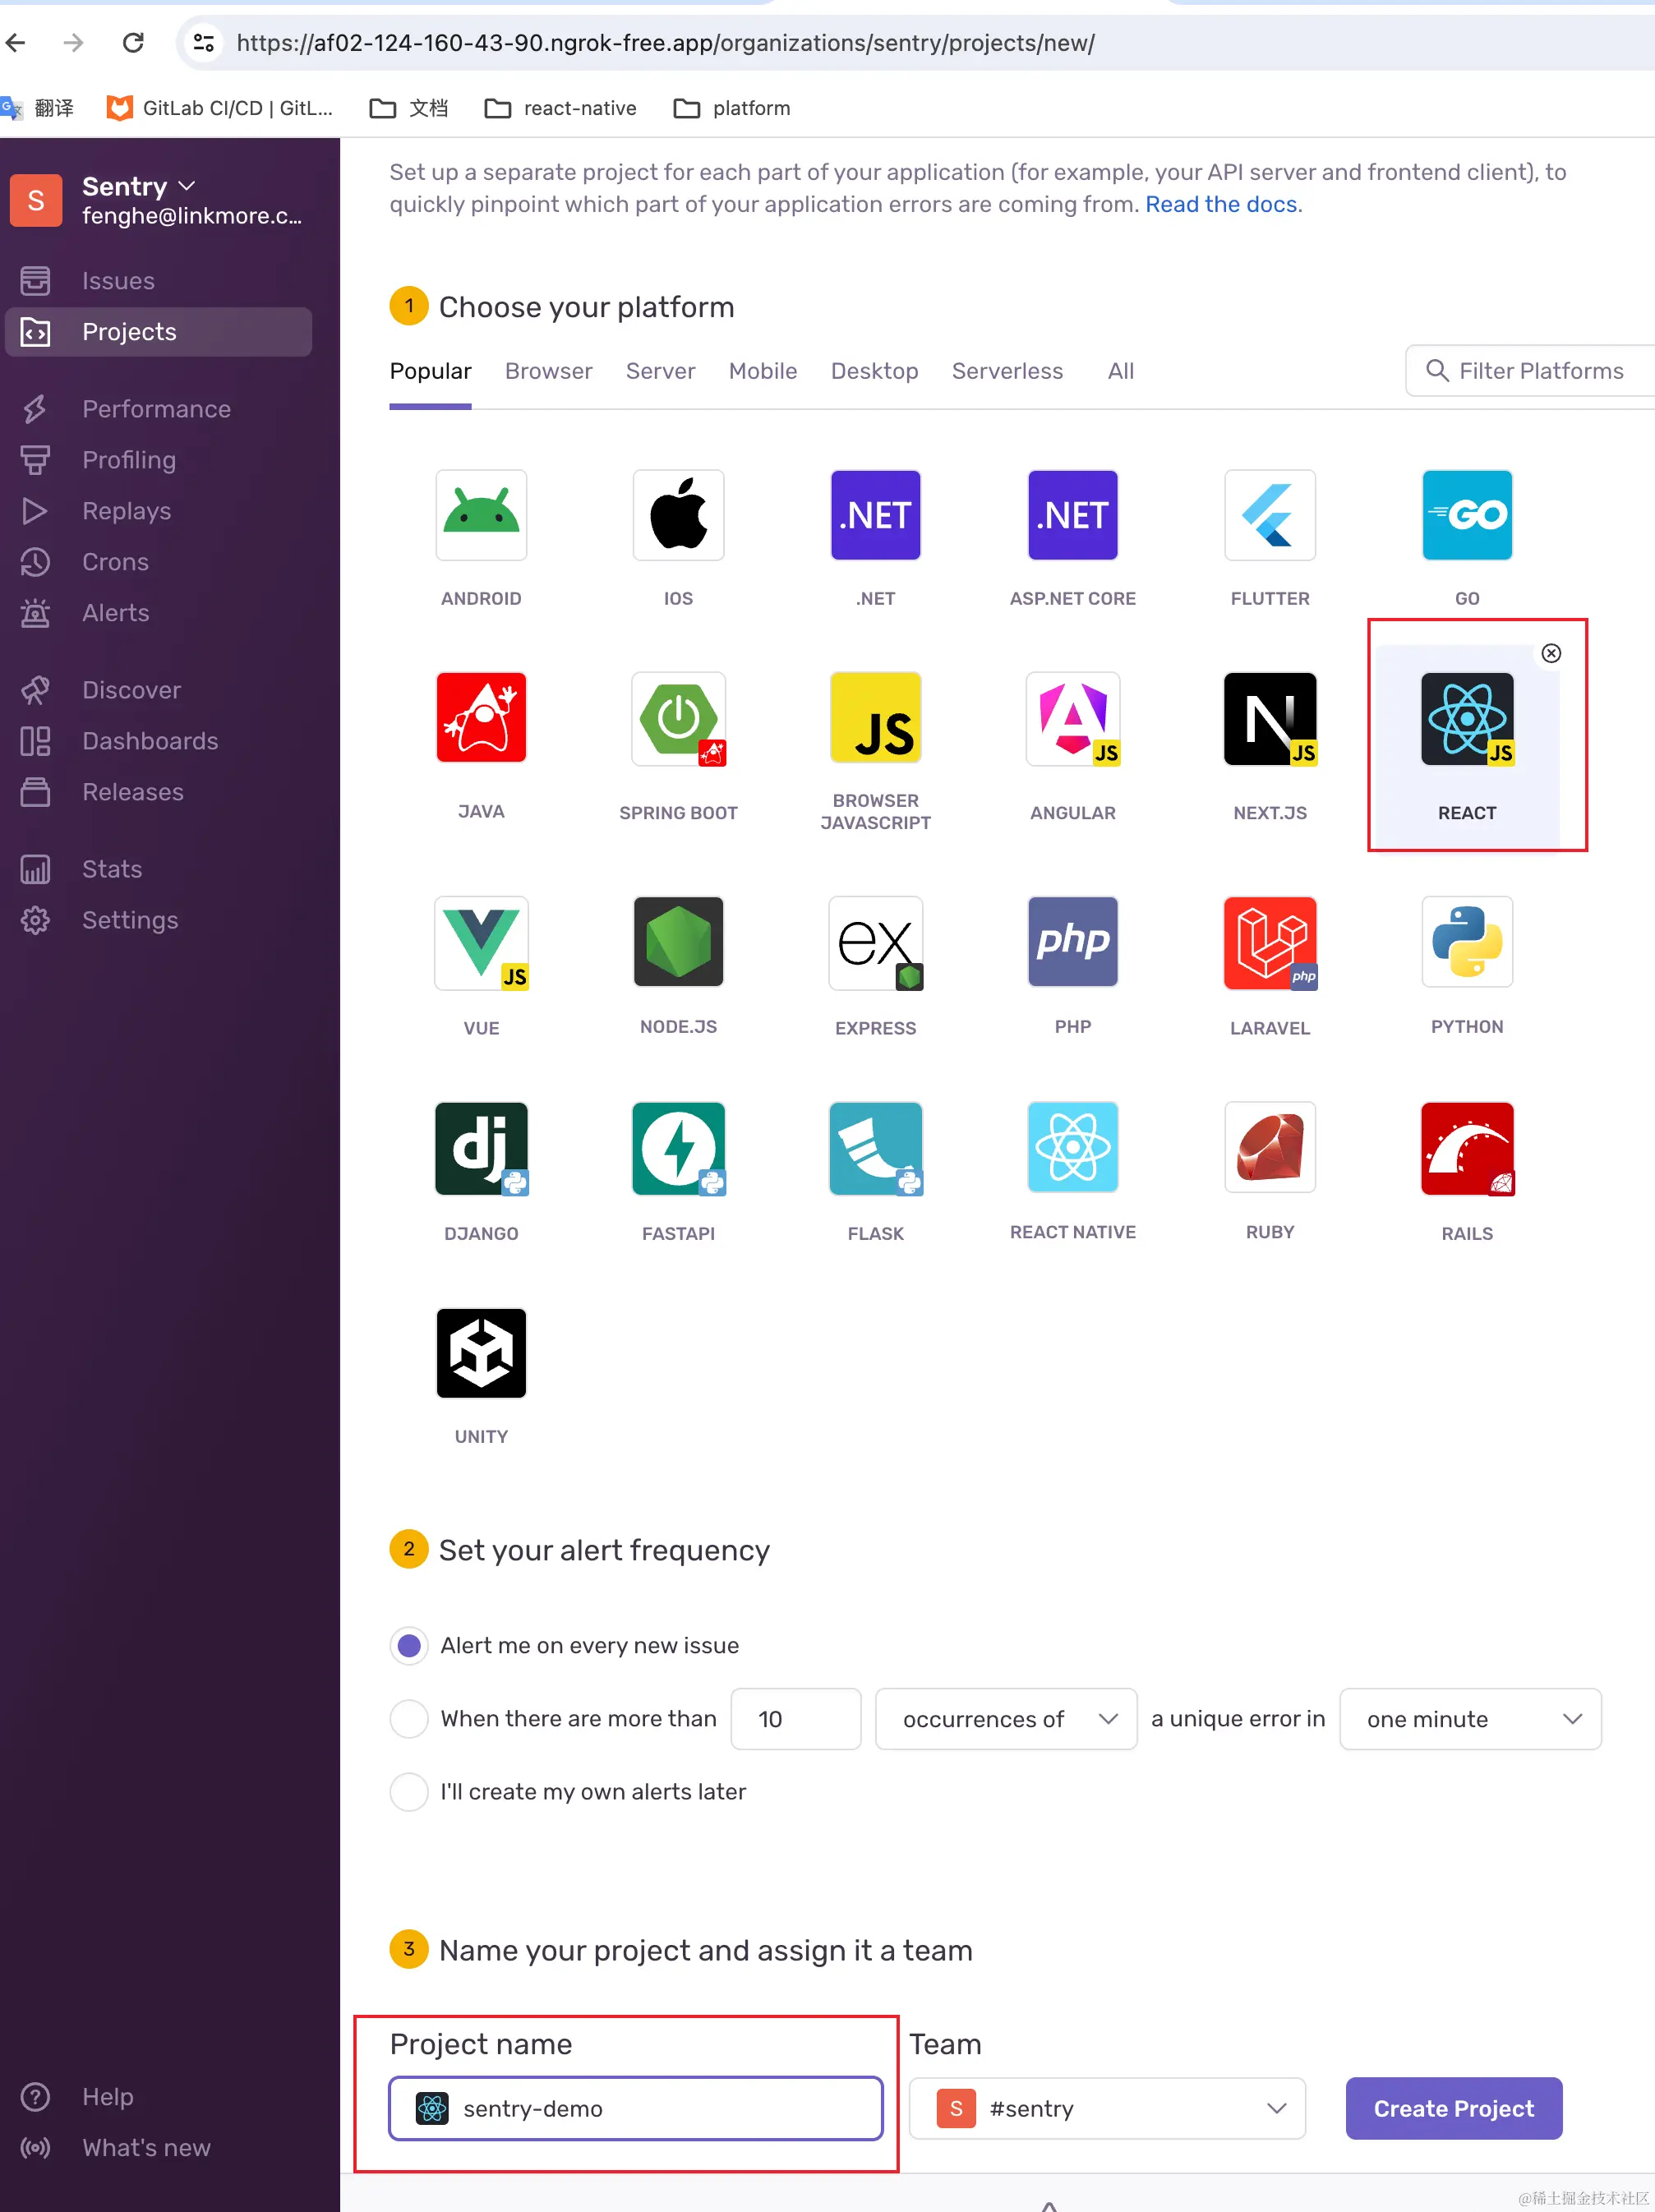The height and width of the screenshot is (2212, 1655).
Task: Focus the Filter Platforms search field
Action: coord(1530,371)
